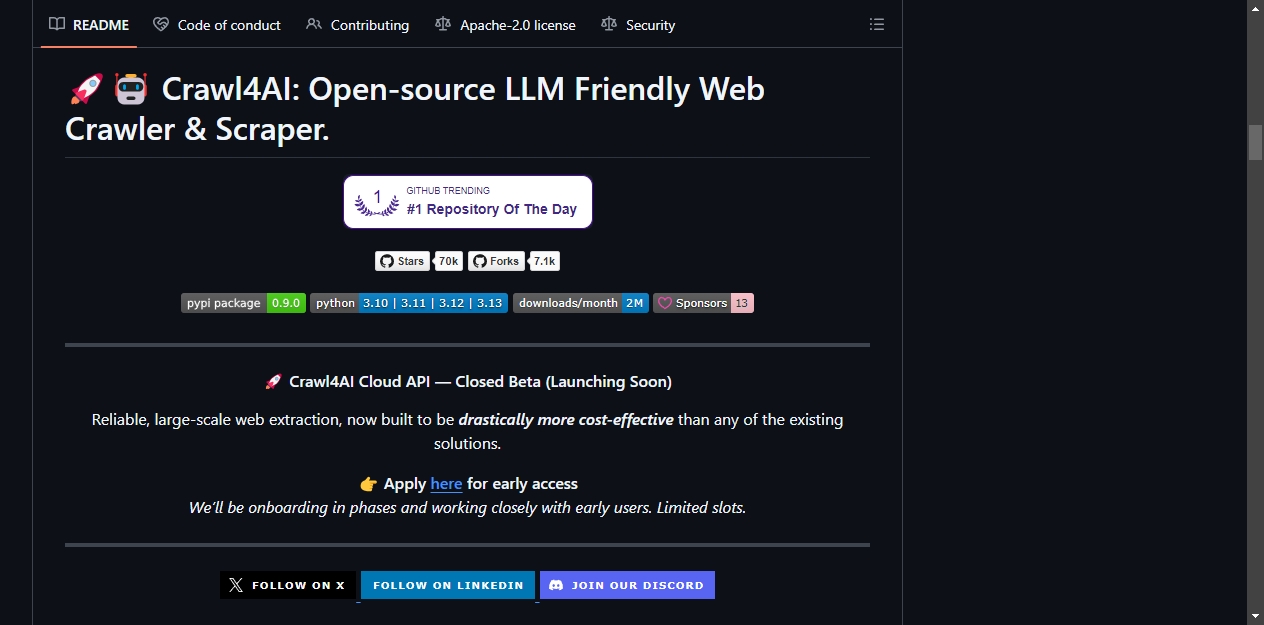
Task: Click the X logo icon
Action: pyautogui.click(x=236, y=585)
